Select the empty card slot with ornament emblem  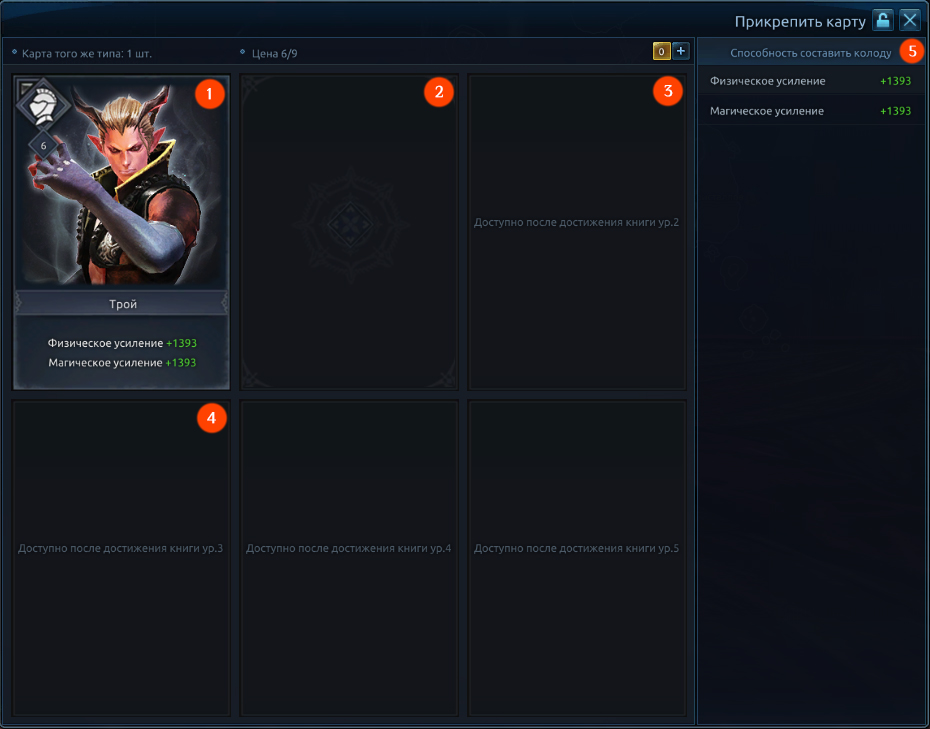(x=349, y=233)
